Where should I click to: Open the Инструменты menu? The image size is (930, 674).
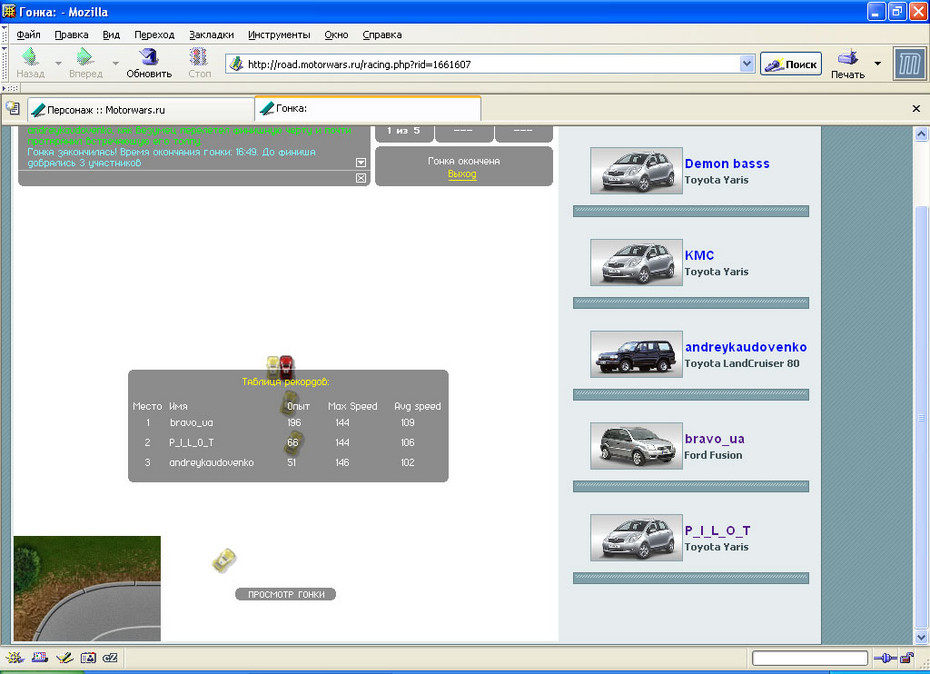(x=279, y=35)
